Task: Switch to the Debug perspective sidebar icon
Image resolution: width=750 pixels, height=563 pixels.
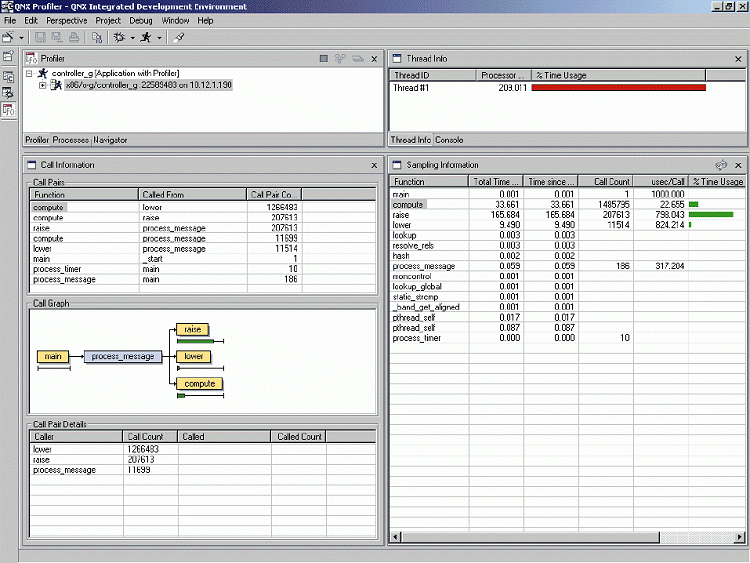Action: pos(8,93)
